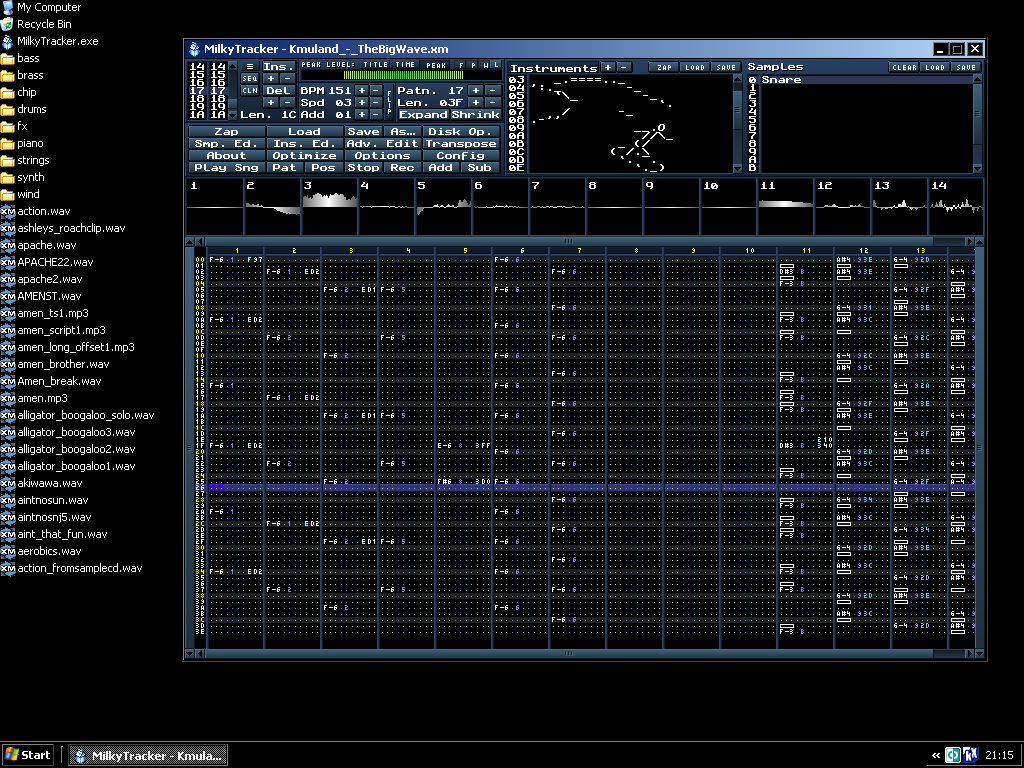Toggle the F follow-song option
Screen dimensions: 1024x768
[x=461, y=65]
